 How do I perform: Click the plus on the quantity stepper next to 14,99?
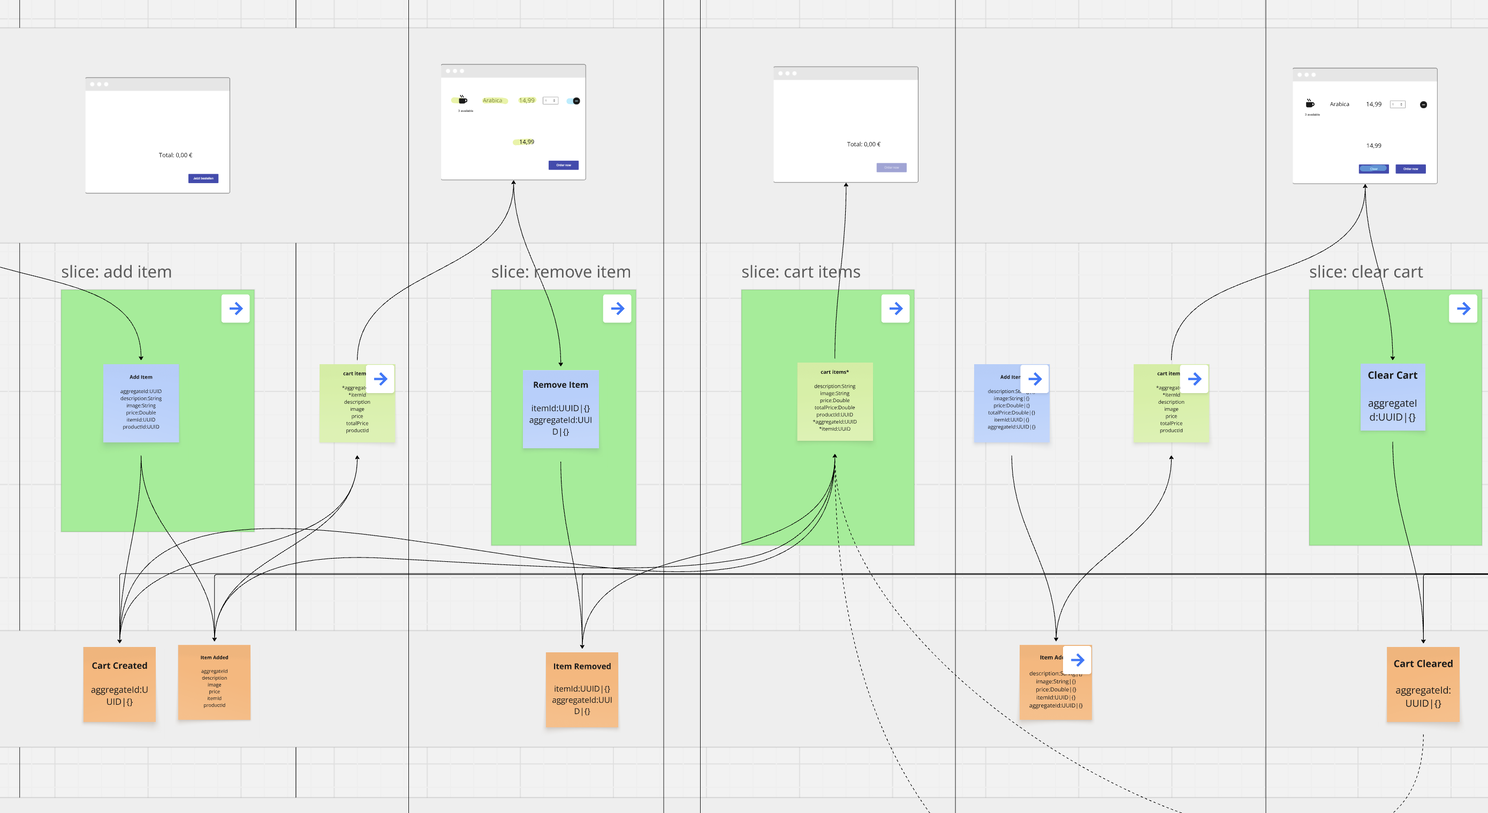pos(556,100)
